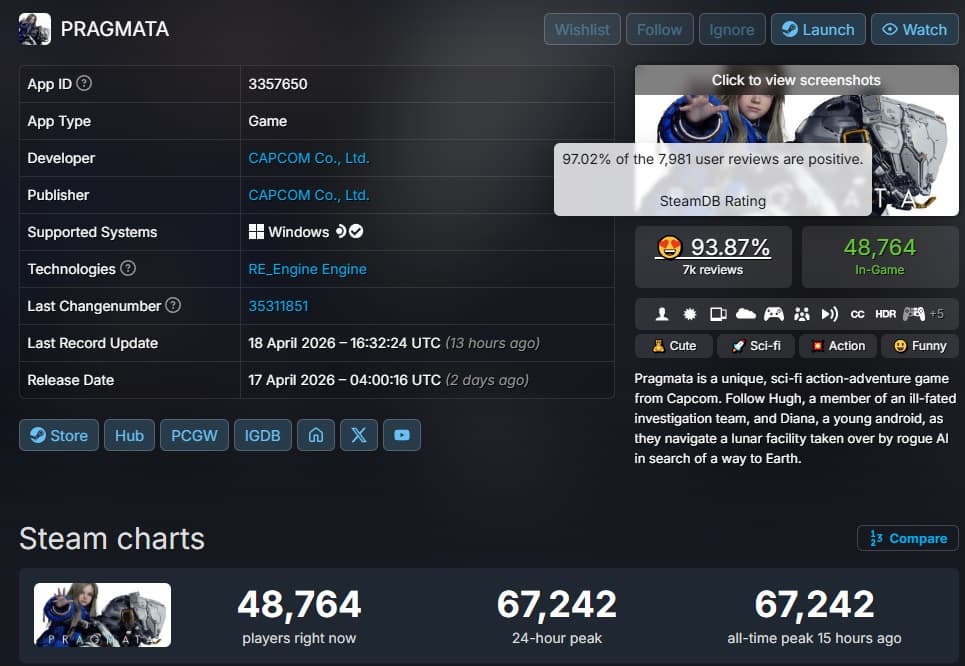Open the CAPCOM developer link

click(x=309, y=158)
